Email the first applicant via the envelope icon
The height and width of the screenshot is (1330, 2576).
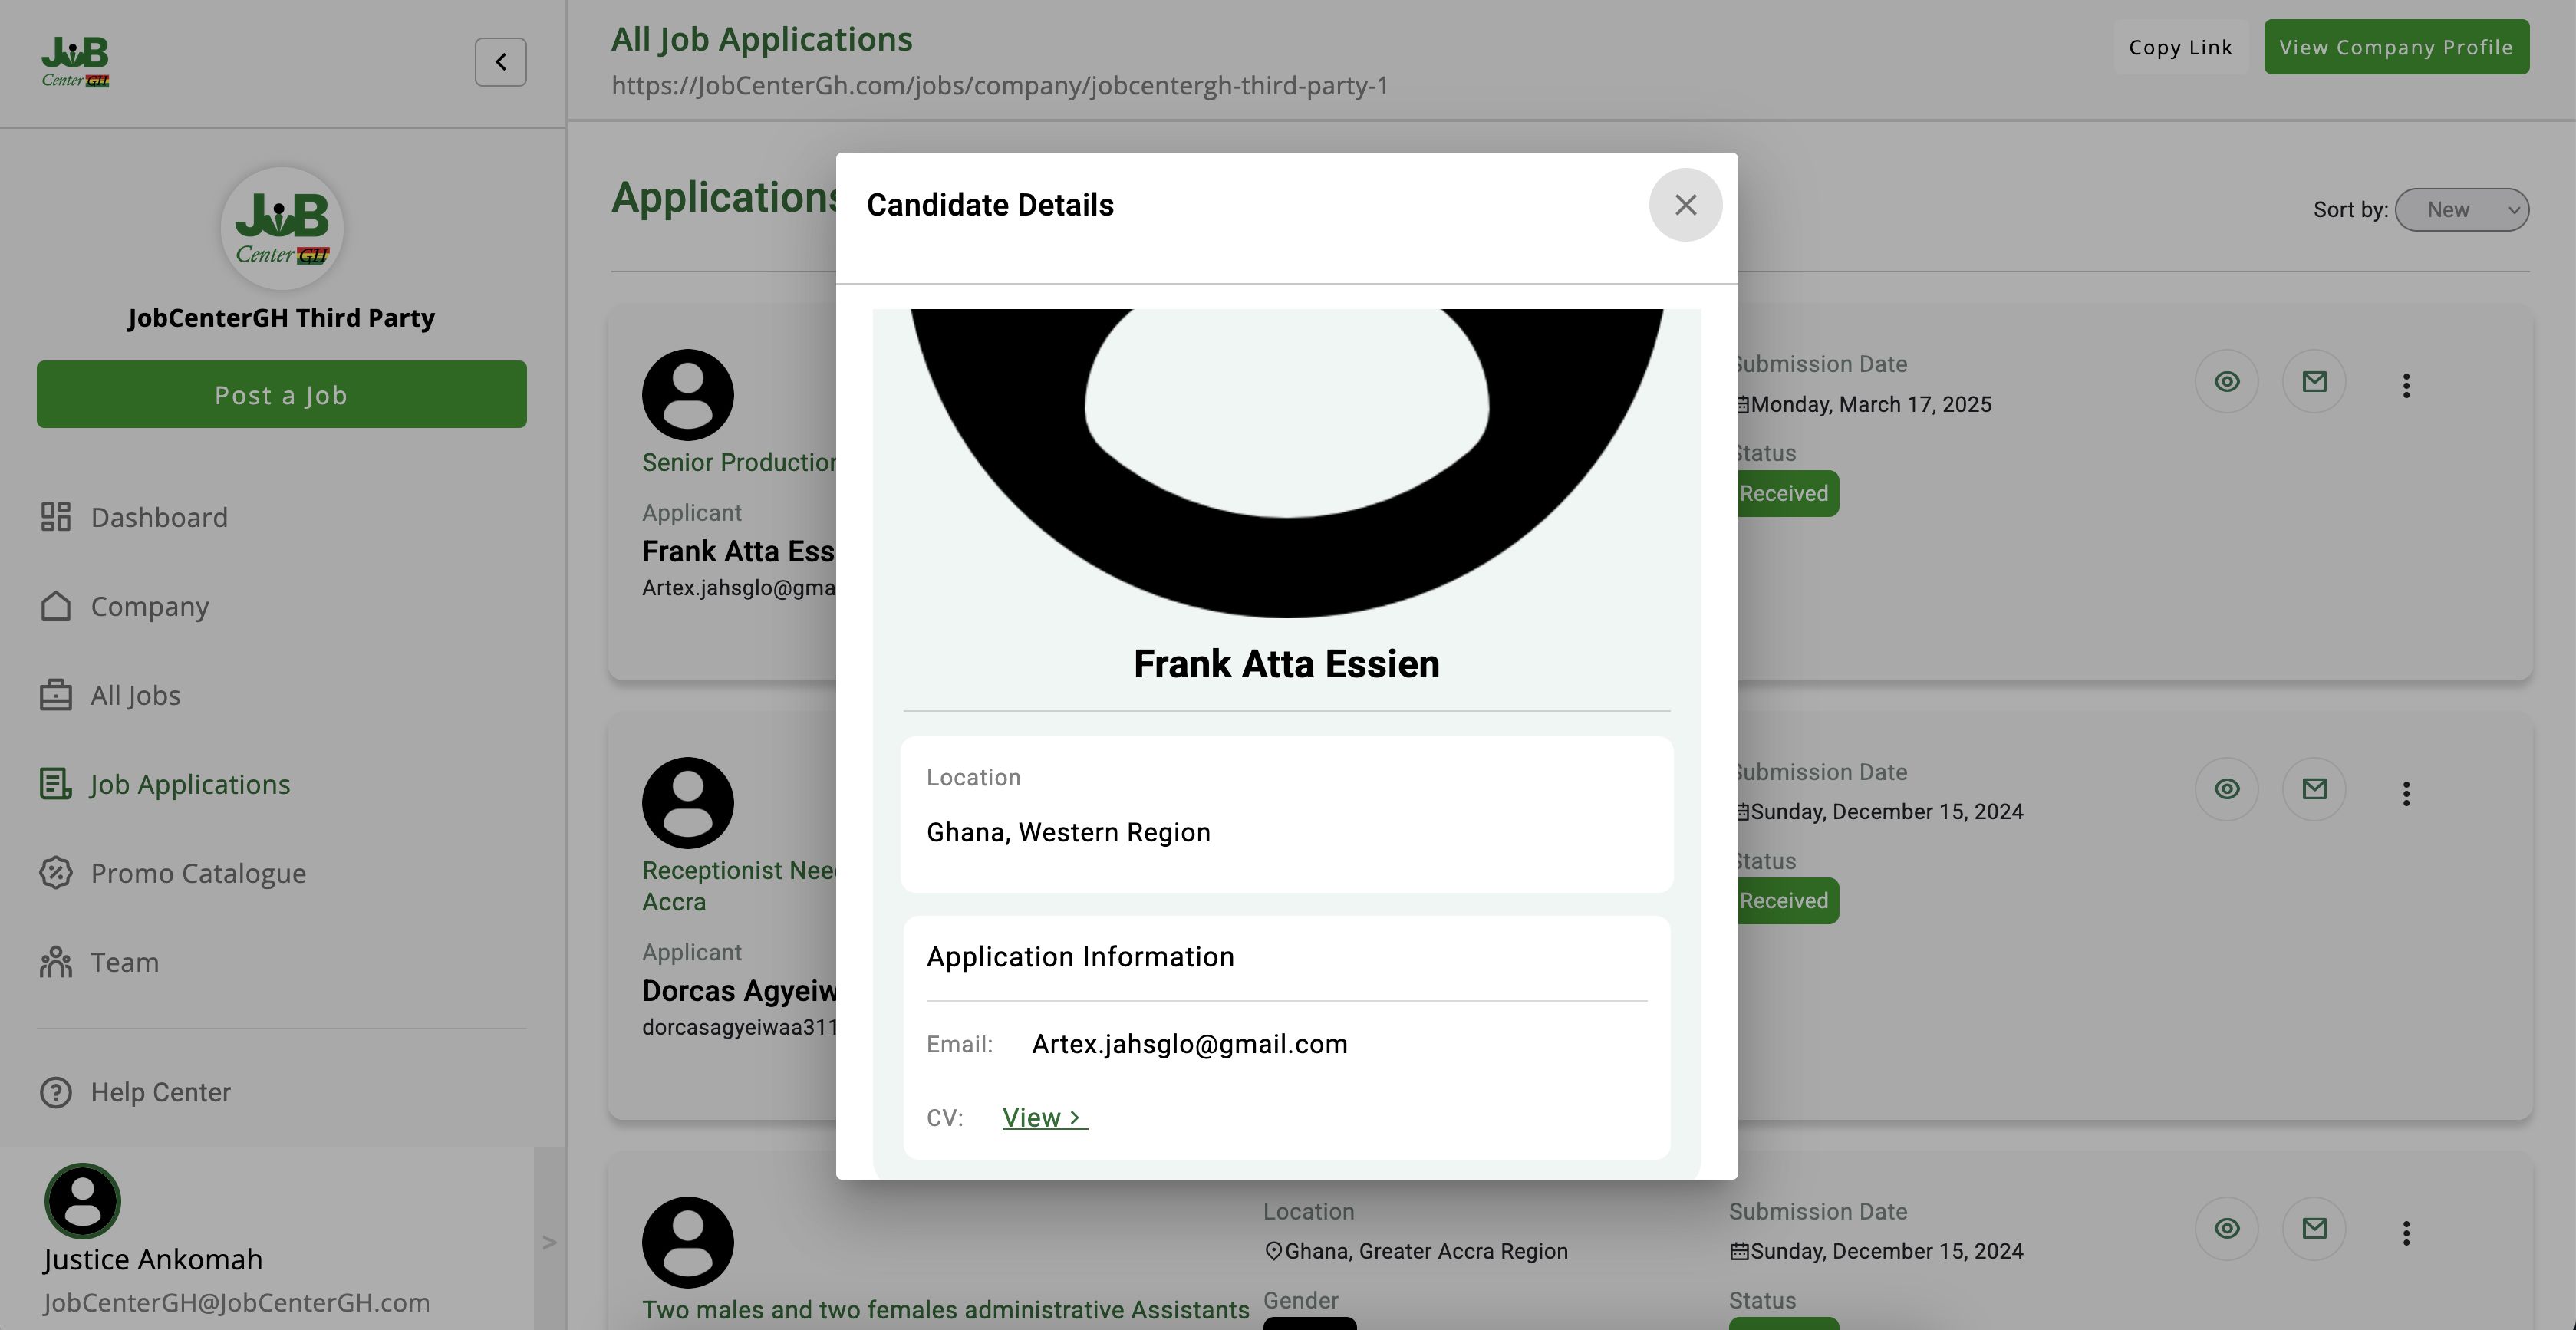[2314, 382]
